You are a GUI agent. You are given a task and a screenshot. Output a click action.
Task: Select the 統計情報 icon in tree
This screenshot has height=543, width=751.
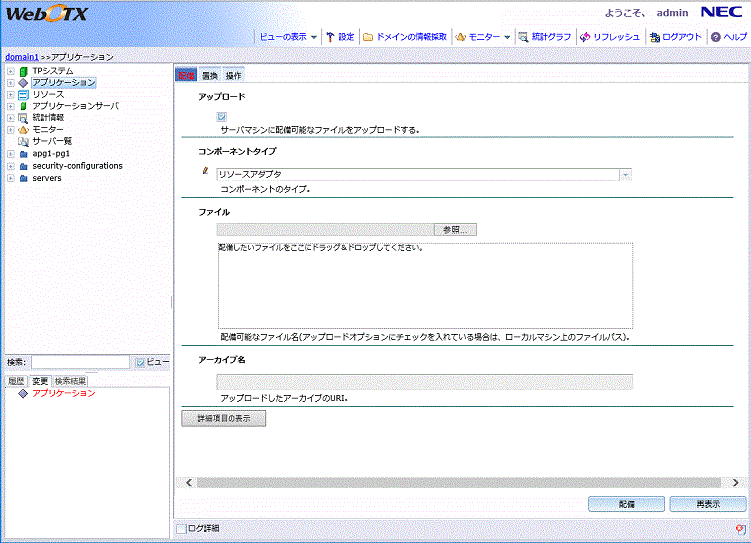tap(23, 117)
